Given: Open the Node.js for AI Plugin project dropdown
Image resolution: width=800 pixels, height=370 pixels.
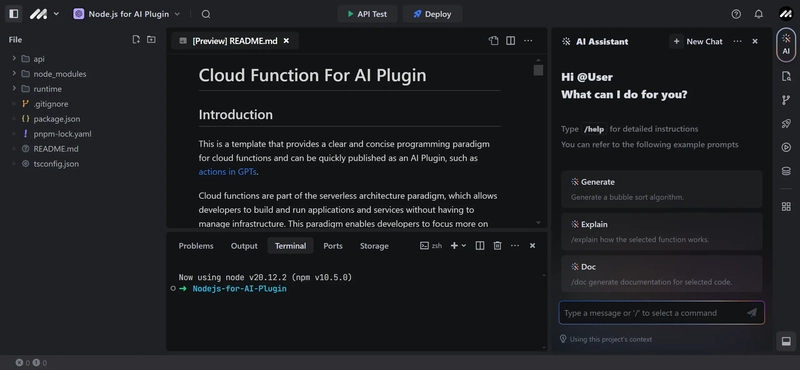Looking at the screenshot, I should point(127,14).
